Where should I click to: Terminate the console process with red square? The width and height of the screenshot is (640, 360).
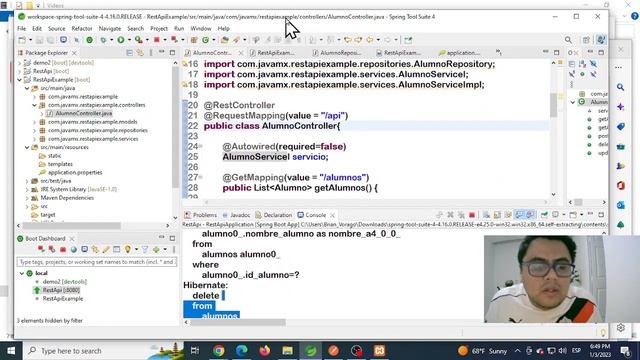click(472, 215)
